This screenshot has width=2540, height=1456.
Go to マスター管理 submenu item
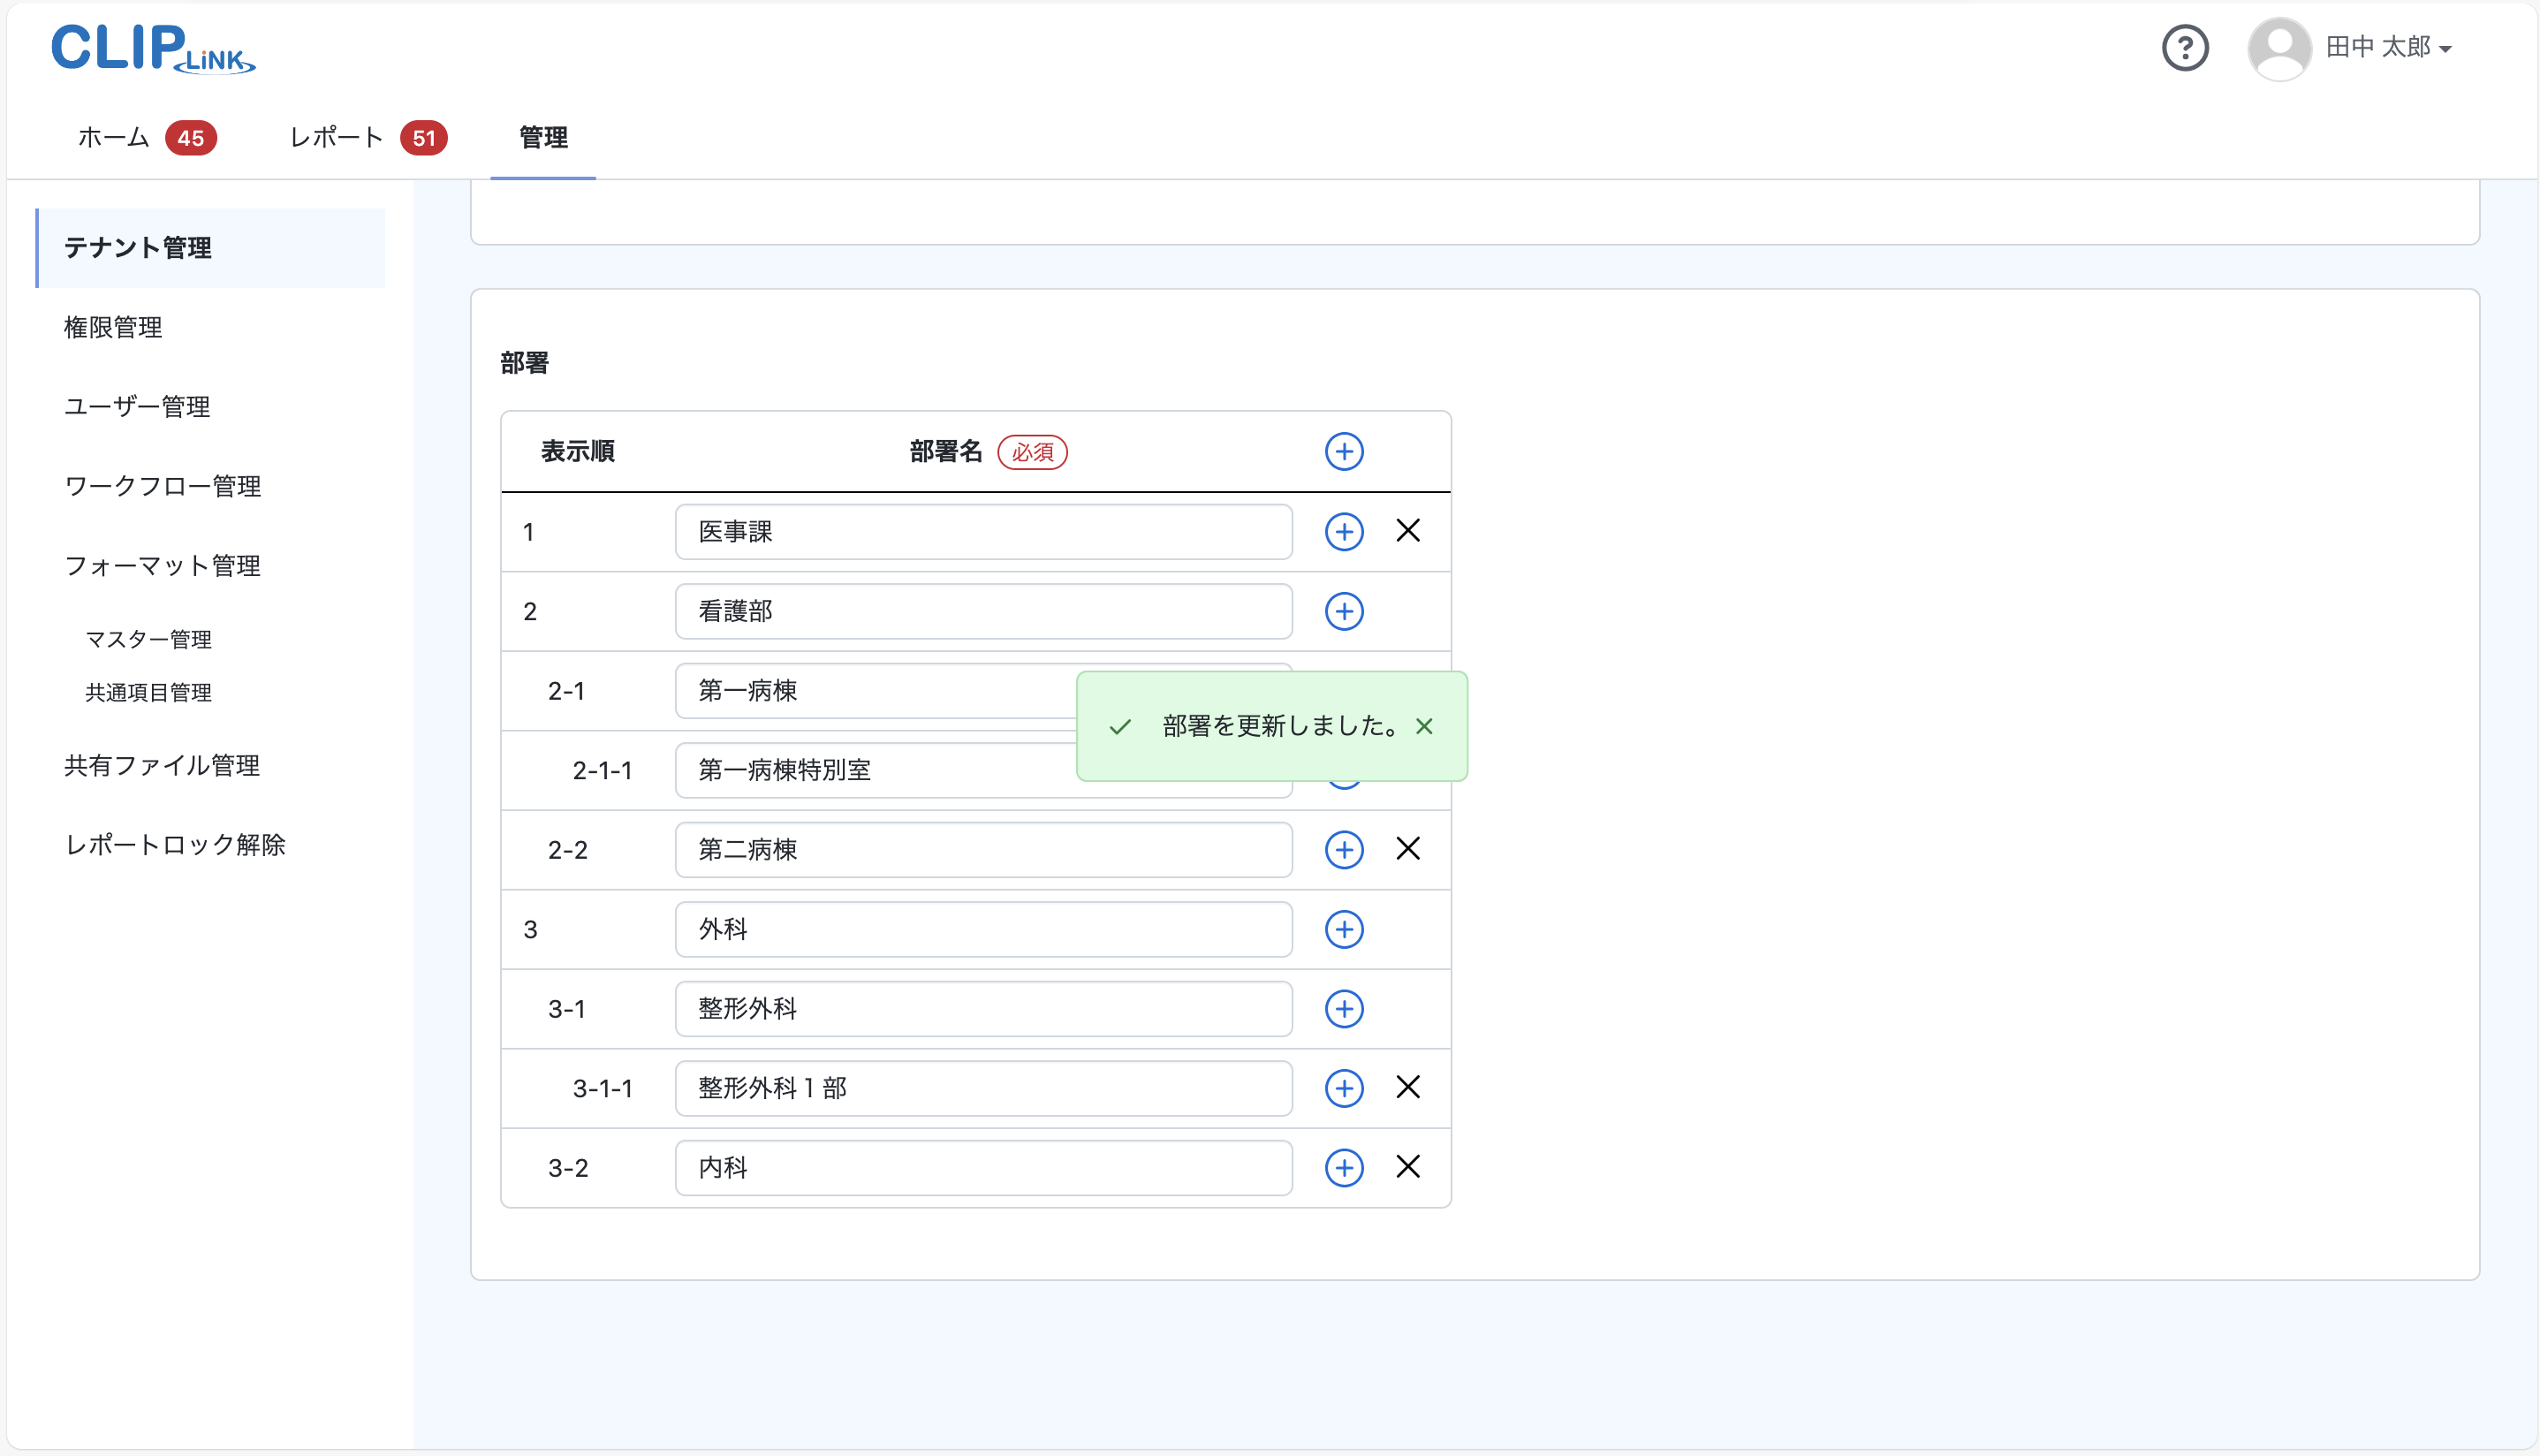148,639
